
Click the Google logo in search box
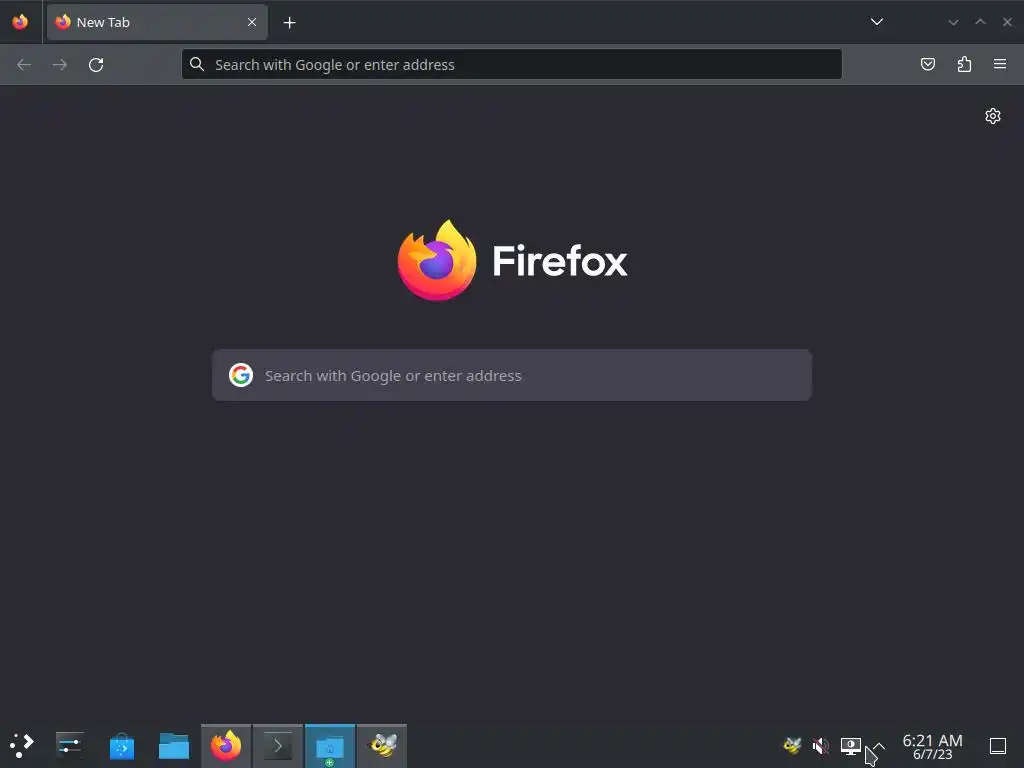point(241,375)
